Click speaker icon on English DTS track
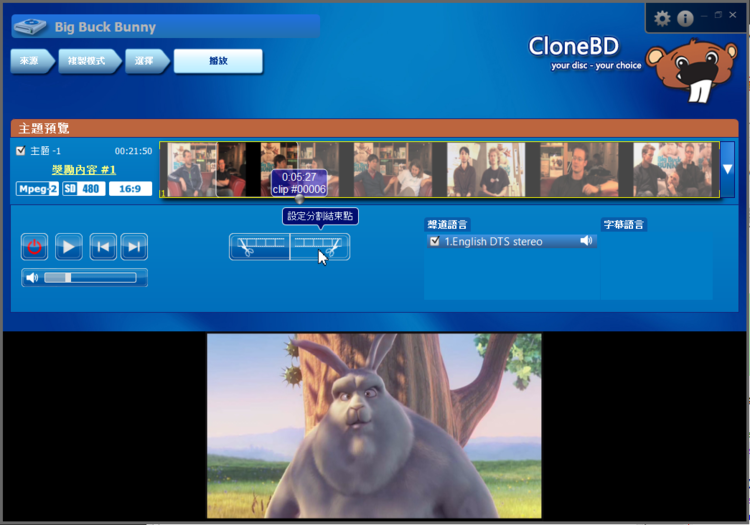 click(586, 241)
